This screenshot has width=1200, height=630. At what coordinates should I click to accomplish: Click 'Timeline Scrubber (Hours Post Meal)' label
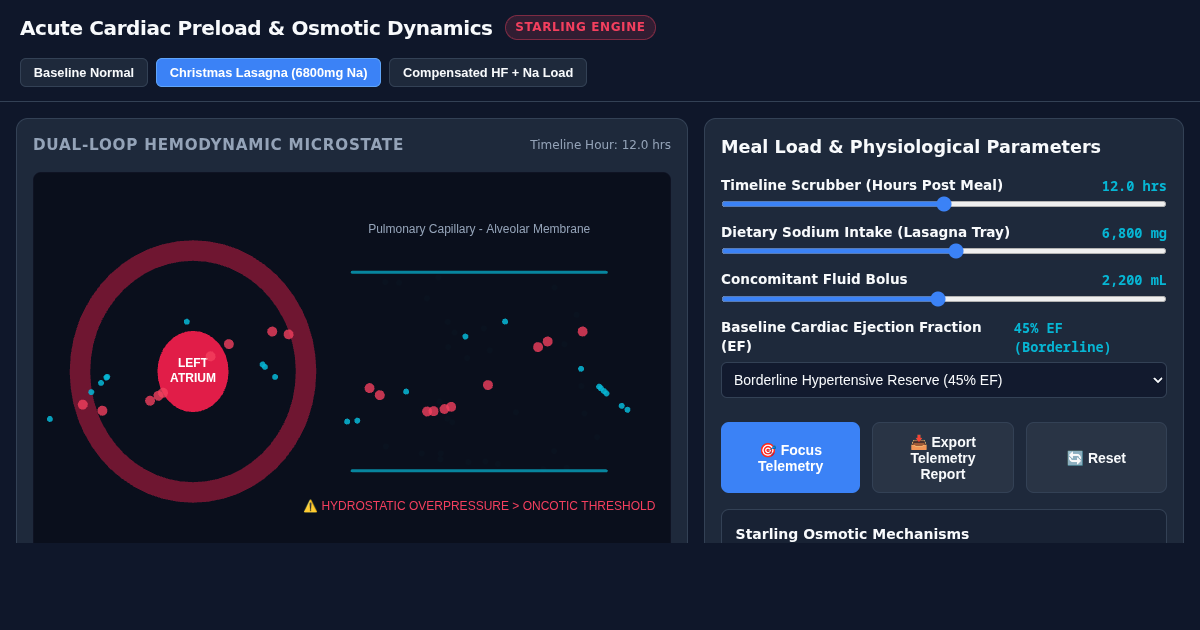point(862,185)
